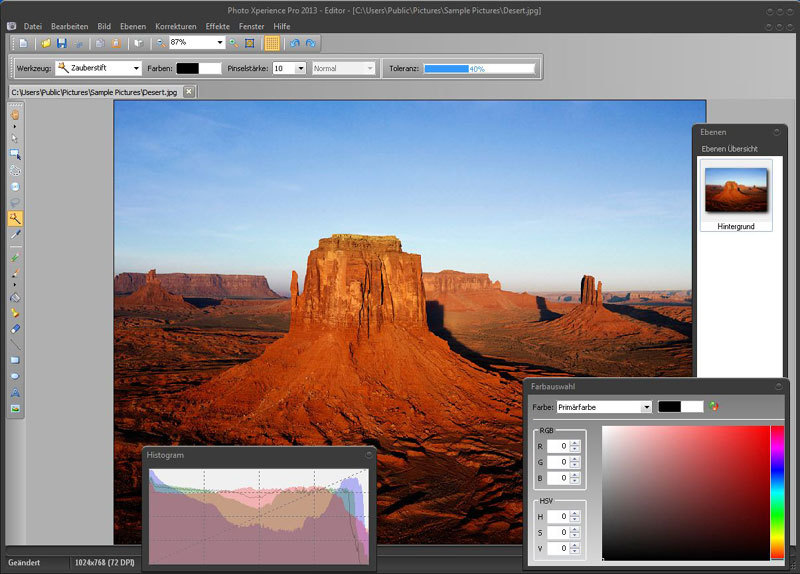Open the Datei menu

pyautogui.click(x=33, y=27)
